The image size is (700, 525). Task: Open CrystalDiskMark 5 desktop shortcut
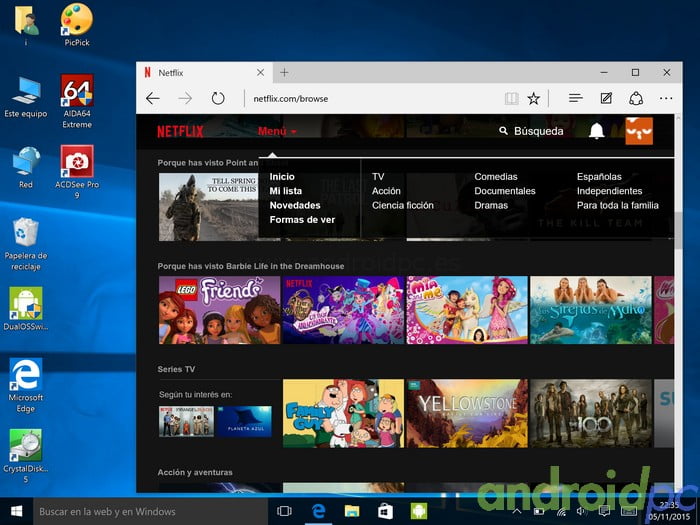pos(26,456)
